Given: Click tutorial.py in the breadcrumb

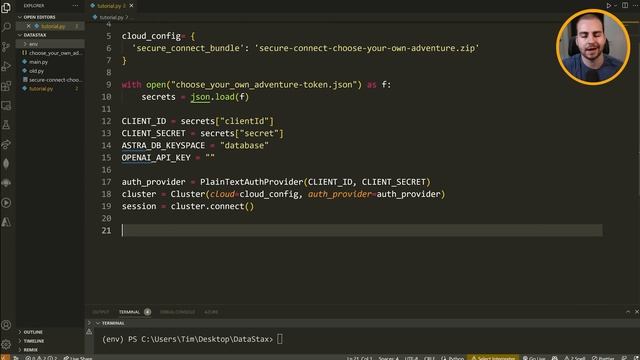Looking at the screenshot, I should pyautogui.click(x=111, y=18).
